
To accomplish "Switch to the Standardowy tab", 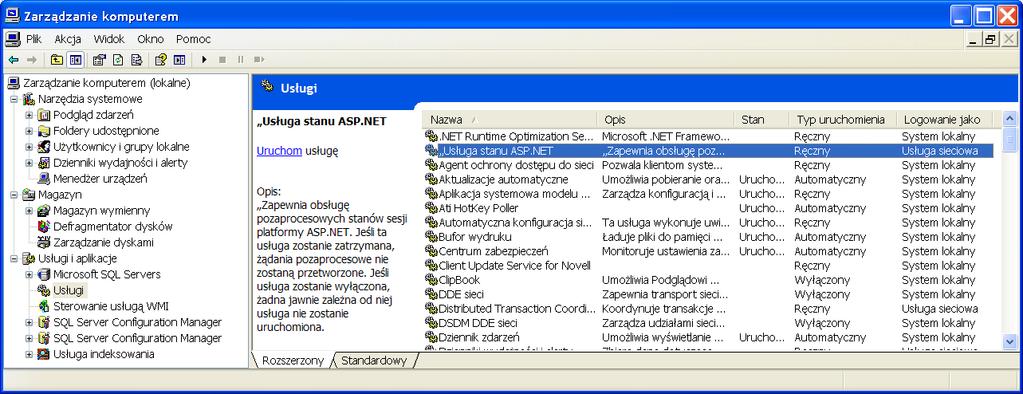I will [x=374, y=360].
